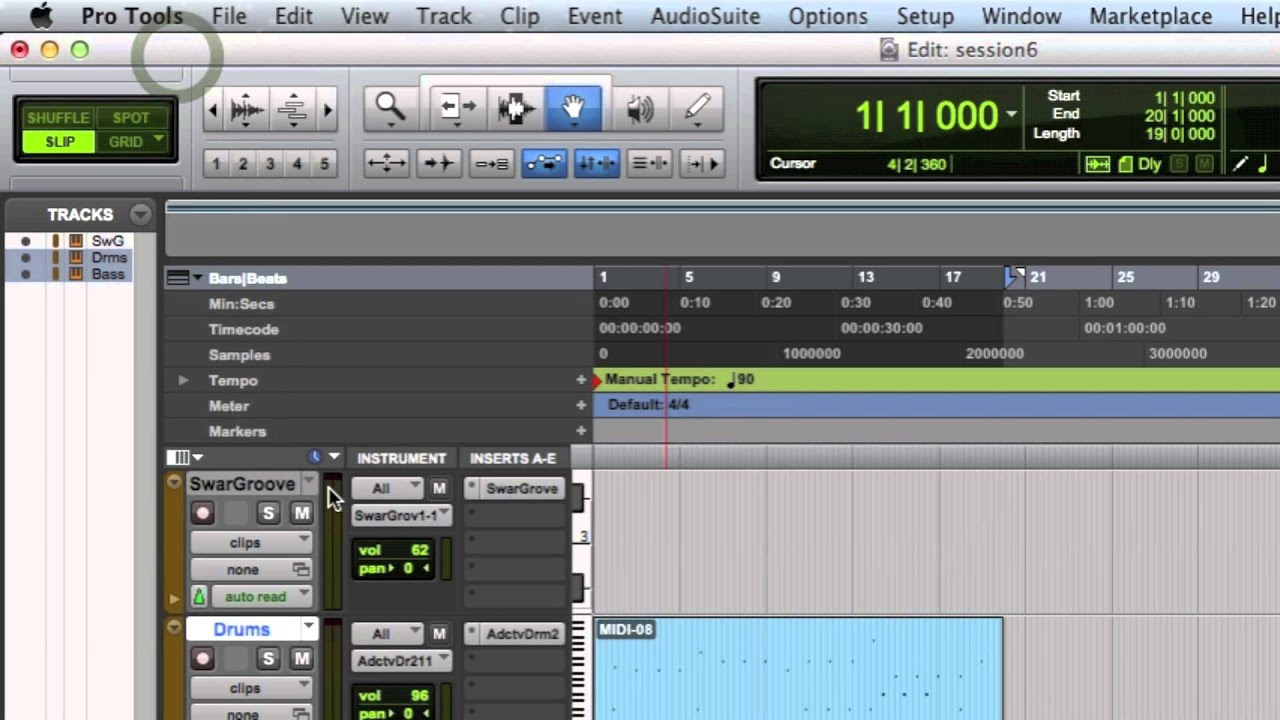This screenshot has height=720, width=1280.
Task: Select the Selector waveform tool
Action: pos(516,107)
